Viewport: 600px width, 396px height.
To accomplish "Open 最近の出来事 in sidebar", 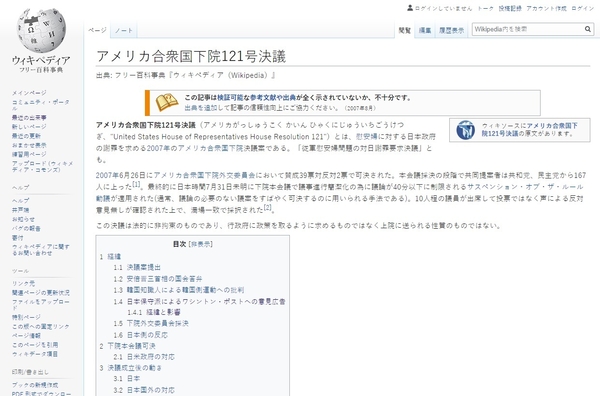I will [29, 117].
